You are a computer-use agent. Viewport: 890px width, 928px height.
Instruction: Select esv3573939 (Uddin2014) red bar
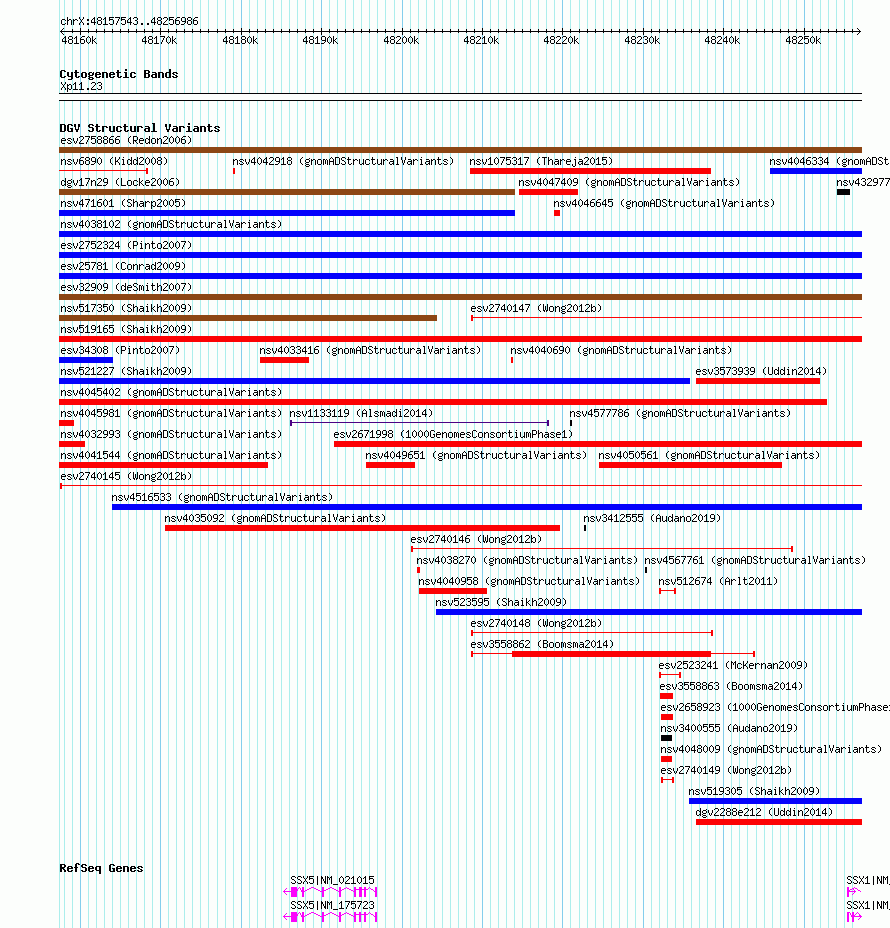coord(758,381)
